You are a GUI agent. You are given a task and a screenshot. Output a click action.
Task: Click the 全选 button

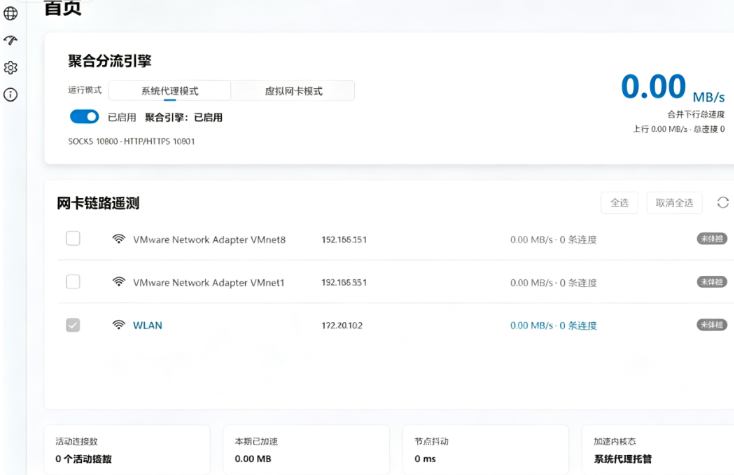(x=619, y=203)
